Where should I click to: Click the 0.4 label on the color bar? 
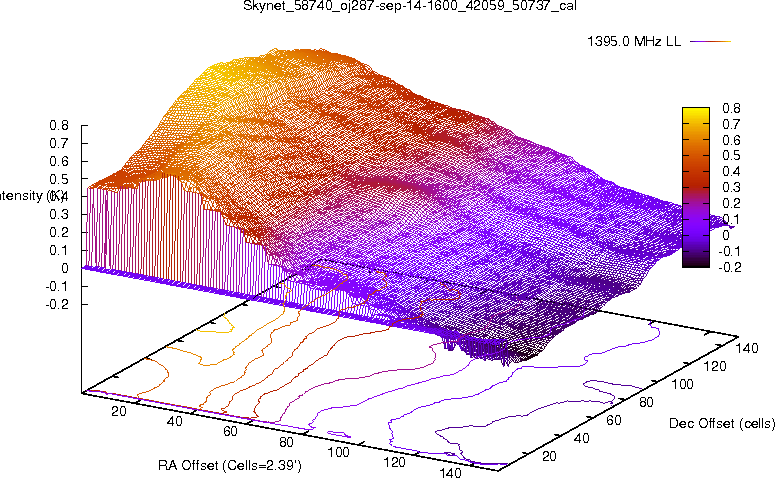click(731, 172)
